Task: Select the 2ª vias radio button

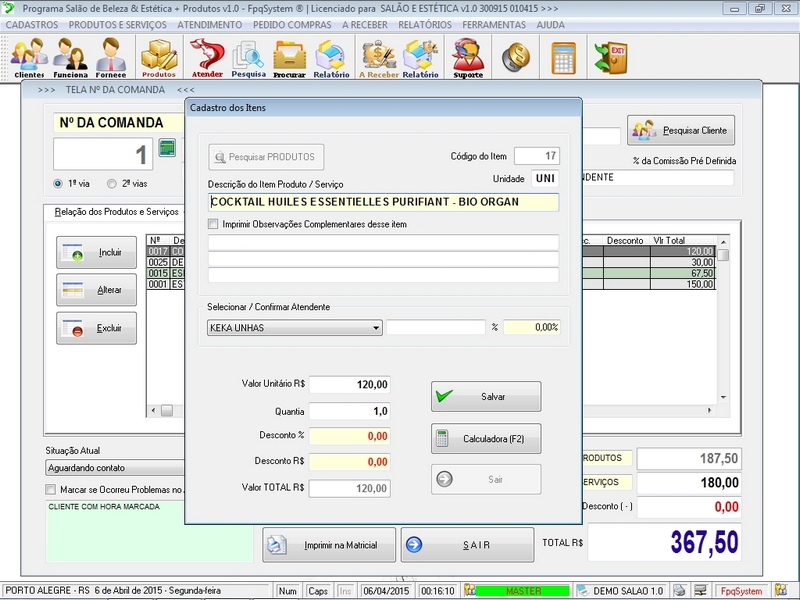Action: coord(113,184)
